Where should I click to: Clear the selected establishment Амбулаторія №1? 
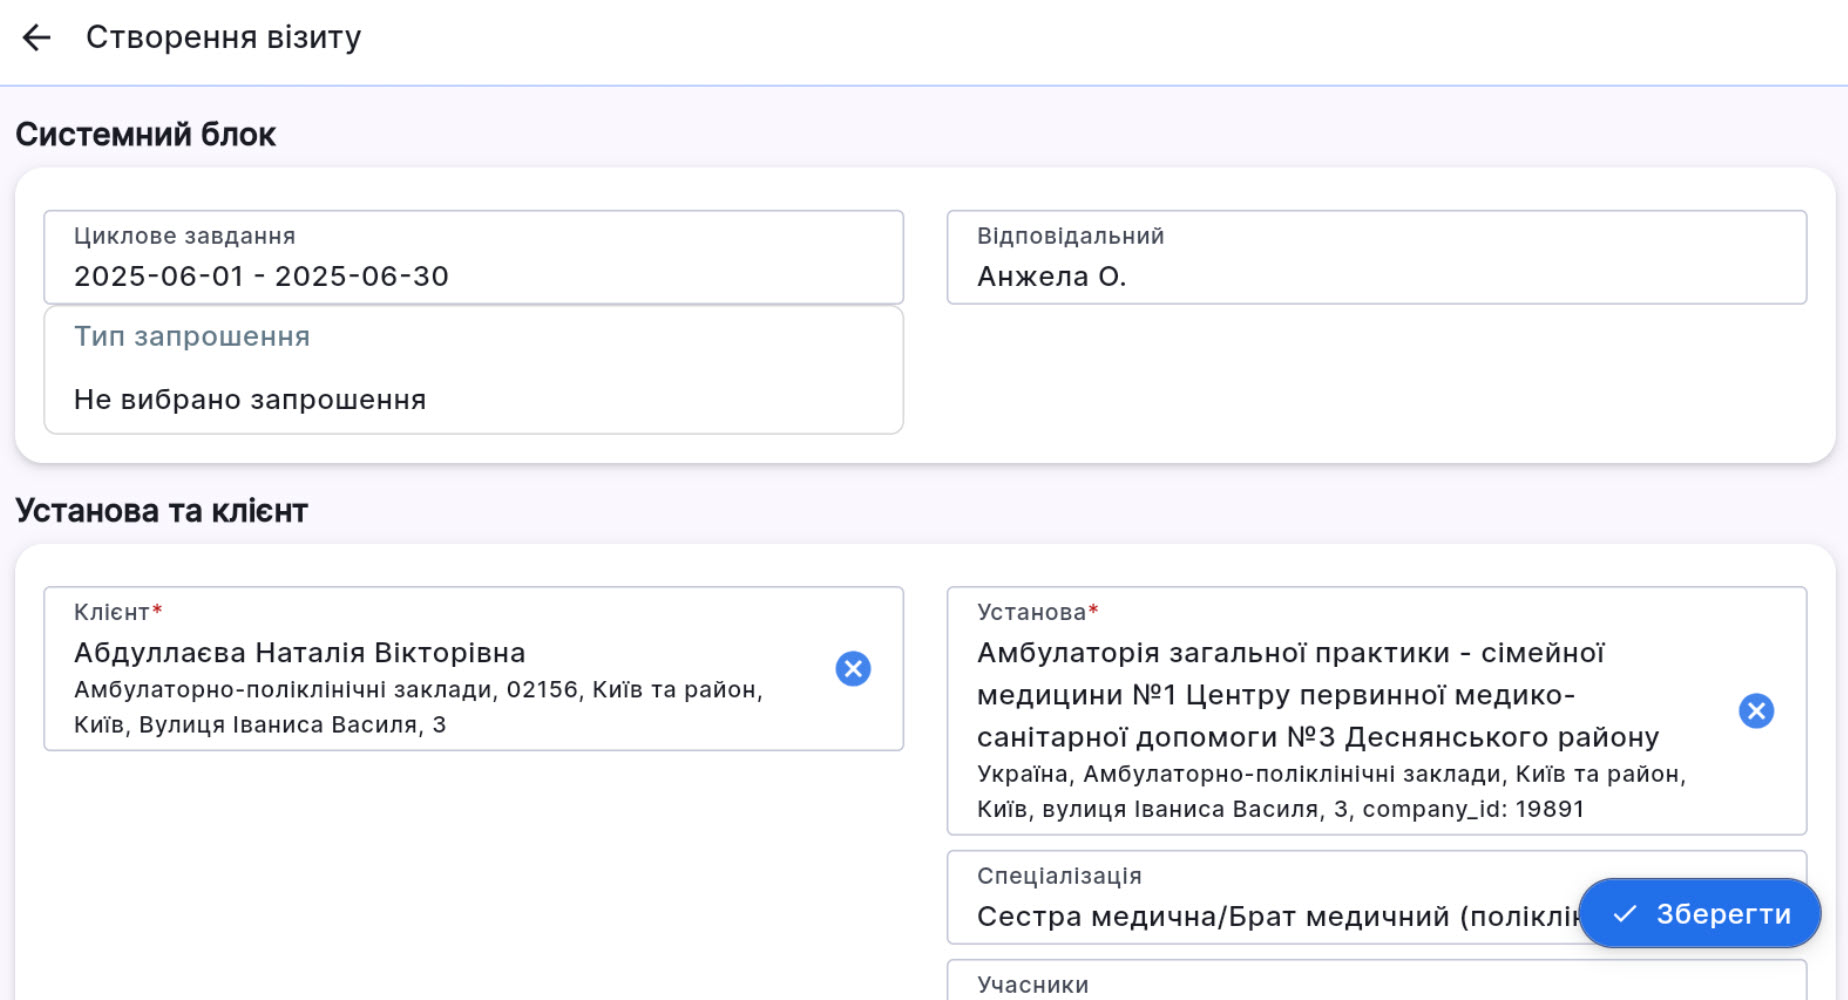(x=1756, y=711)
